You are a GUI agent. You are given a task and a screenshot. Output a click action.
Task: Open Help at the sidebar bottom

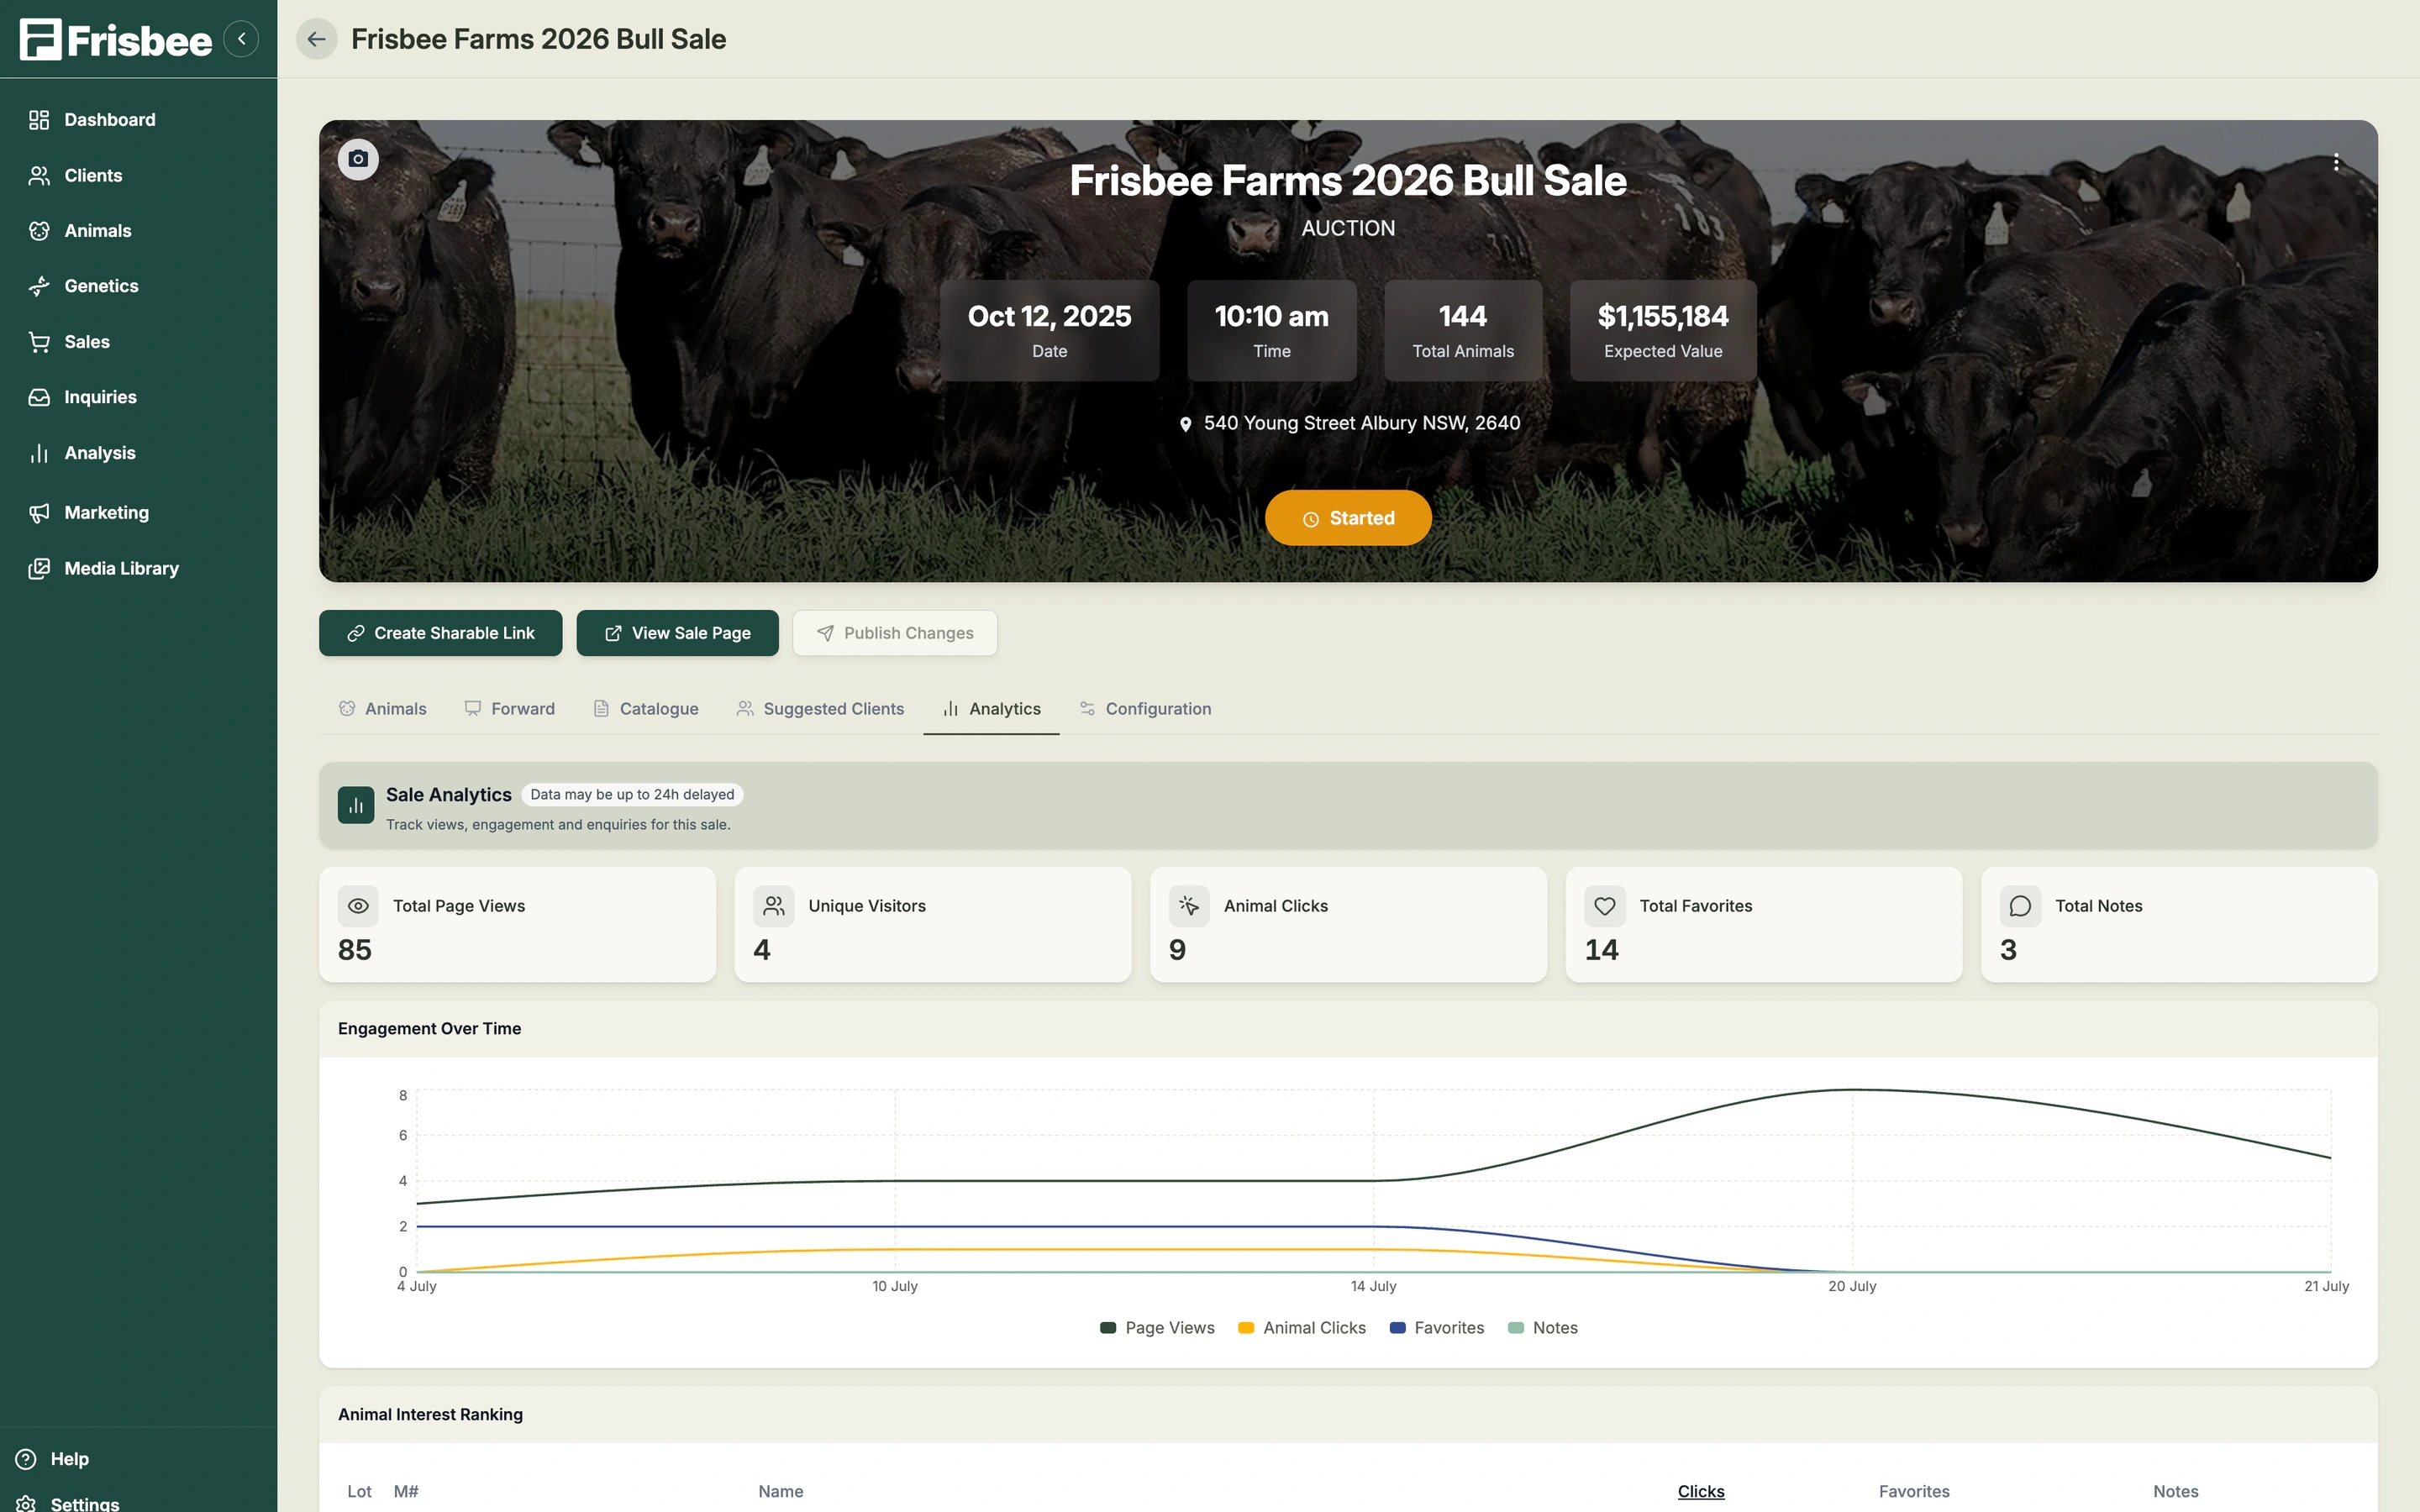coord(70,1459)
